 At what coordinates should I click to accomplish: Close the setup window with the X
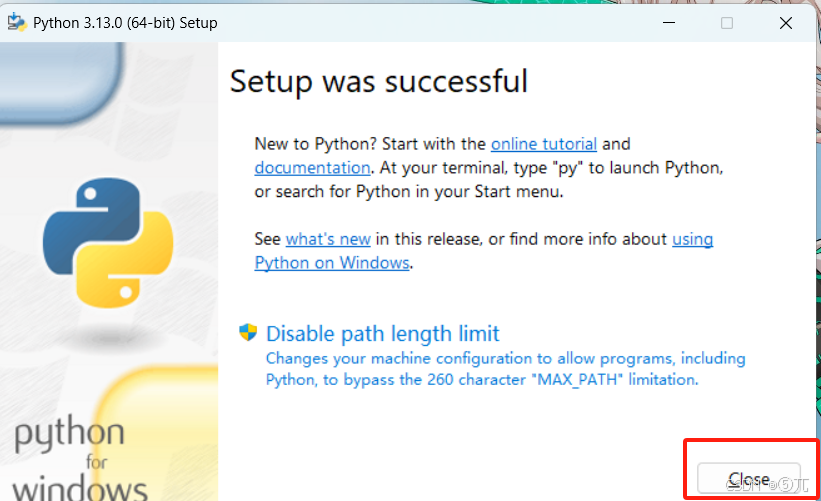pos(785,23)
